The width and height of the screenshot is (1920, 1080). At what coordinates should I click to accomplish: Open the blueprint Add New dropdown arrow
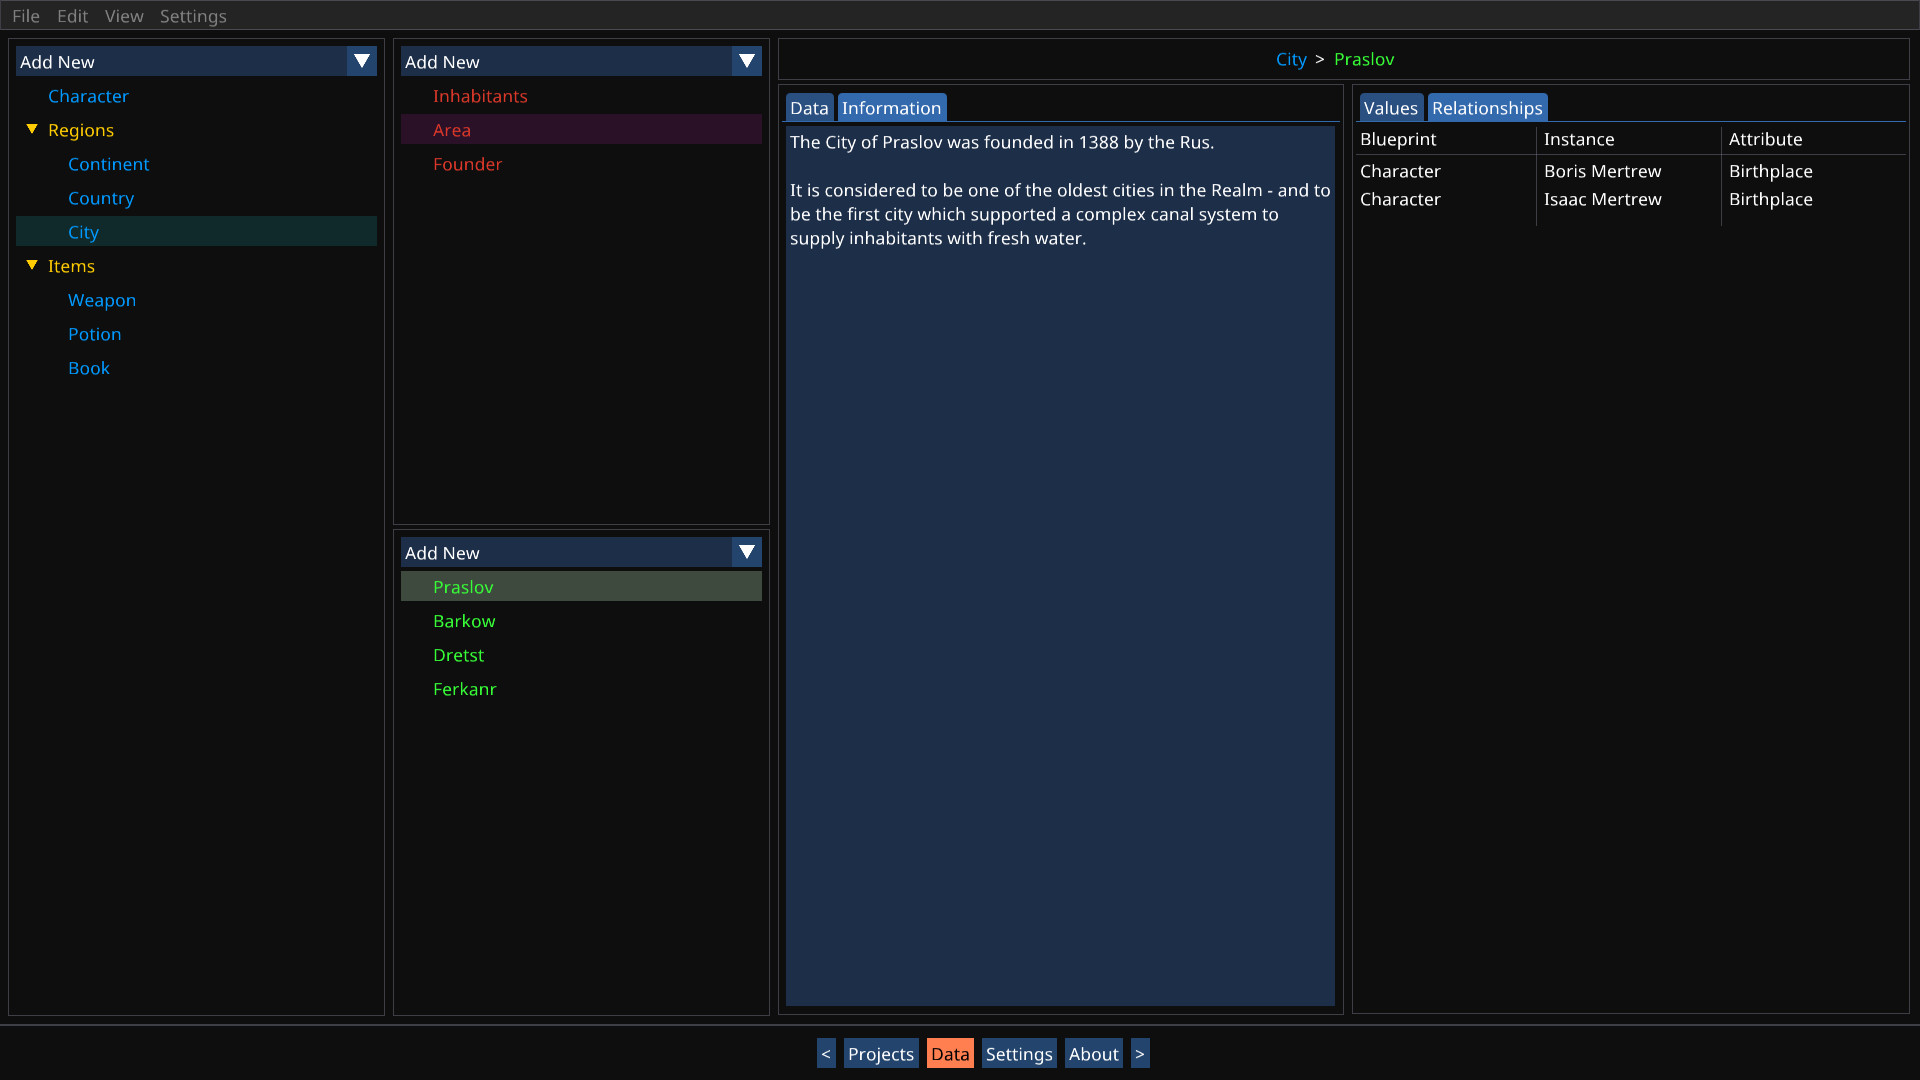click(361, 61)
